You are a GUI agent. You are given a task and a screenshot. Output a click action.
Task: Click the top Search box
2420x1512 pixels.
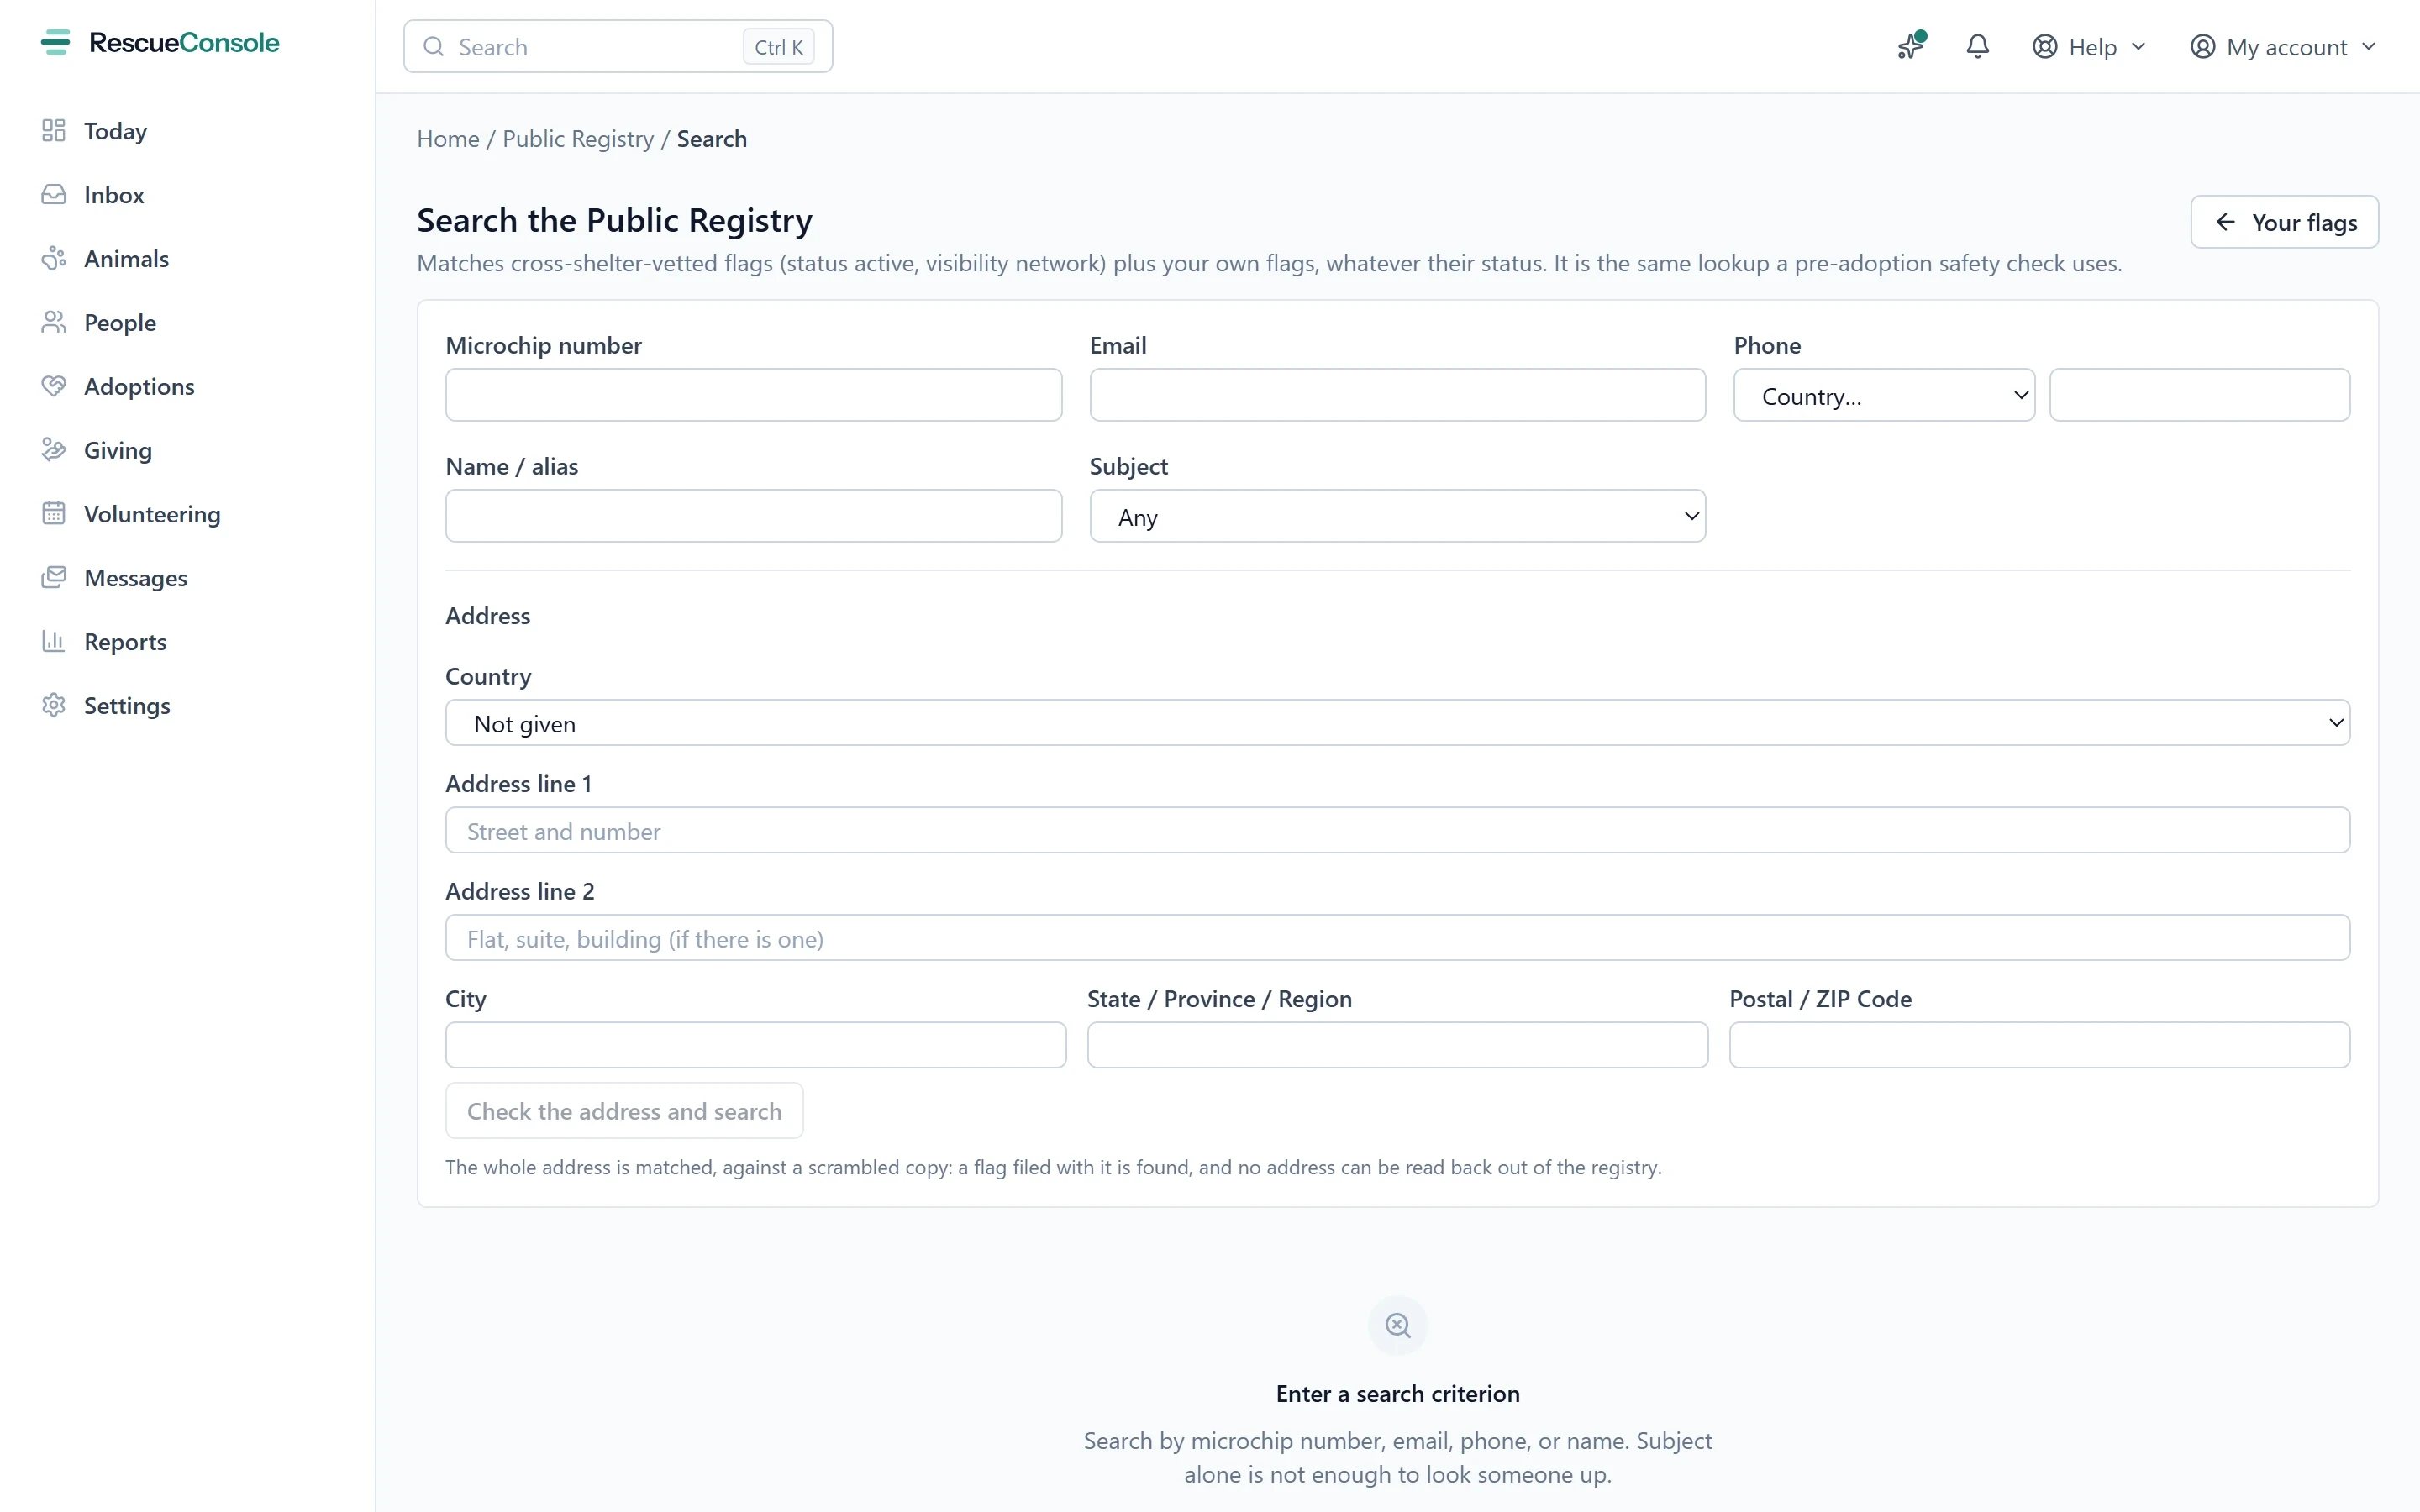coord(617,47)
